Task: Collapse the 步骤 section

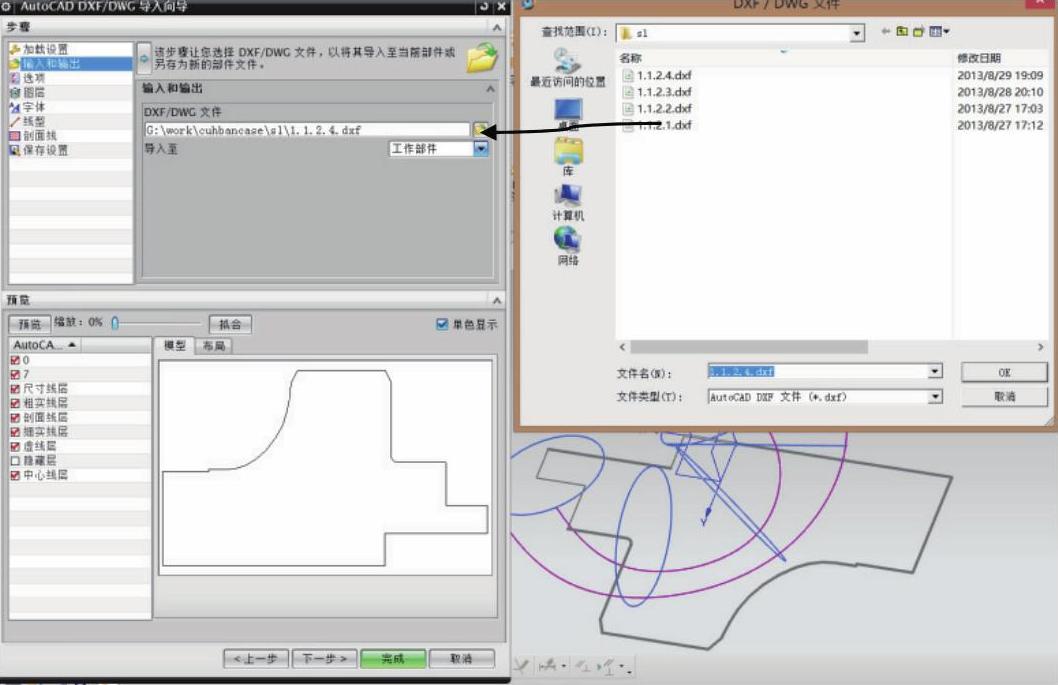Action: 497,27
